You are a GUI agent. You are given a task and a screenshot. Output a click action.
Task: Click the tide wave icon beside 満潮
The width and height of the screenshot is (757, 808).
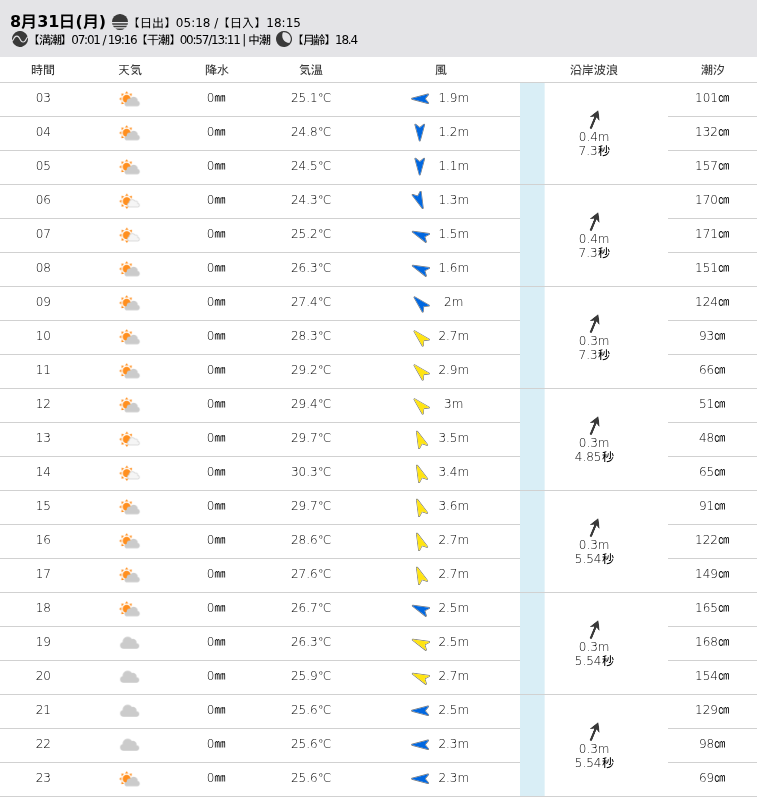[x=20, y=39]
